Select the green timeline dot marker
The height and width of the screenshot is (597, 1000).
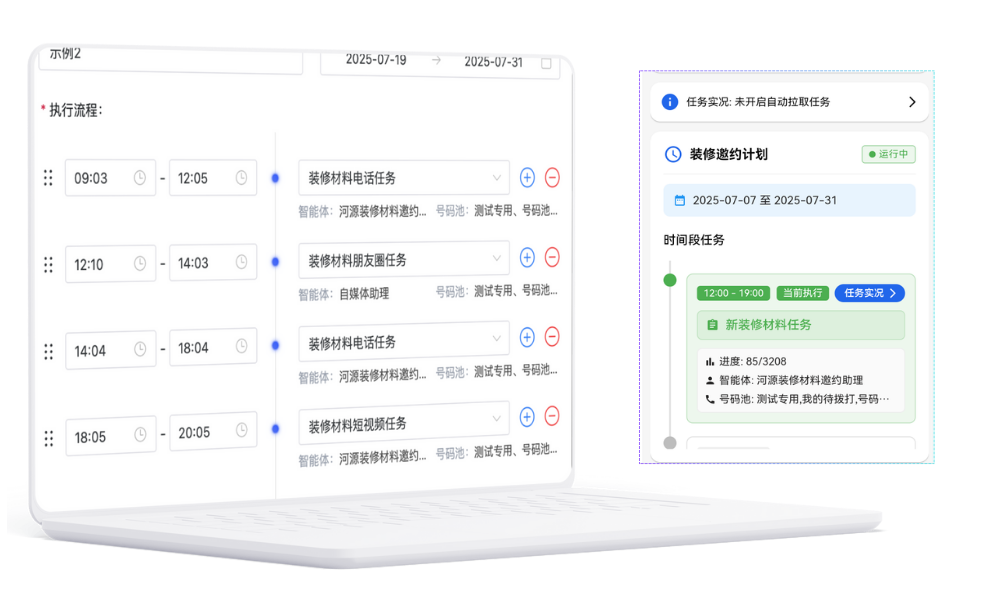[670, 280]
